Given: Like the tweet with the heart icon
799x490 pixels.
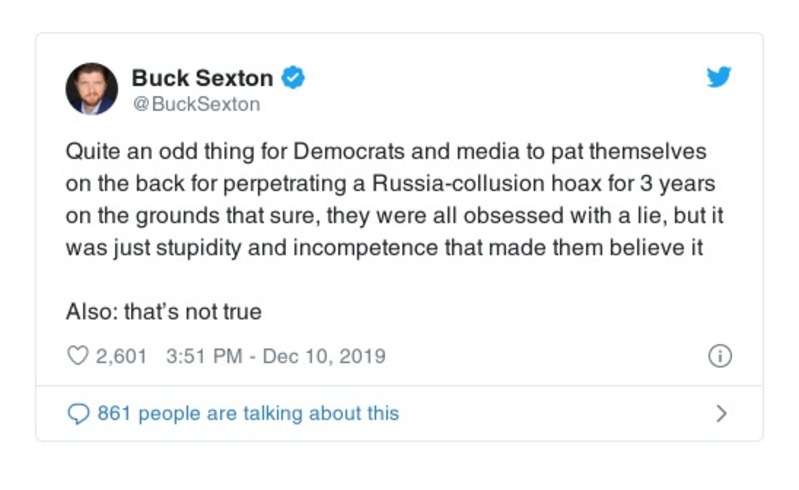Looking at the screenshot, I should [77, 356].
